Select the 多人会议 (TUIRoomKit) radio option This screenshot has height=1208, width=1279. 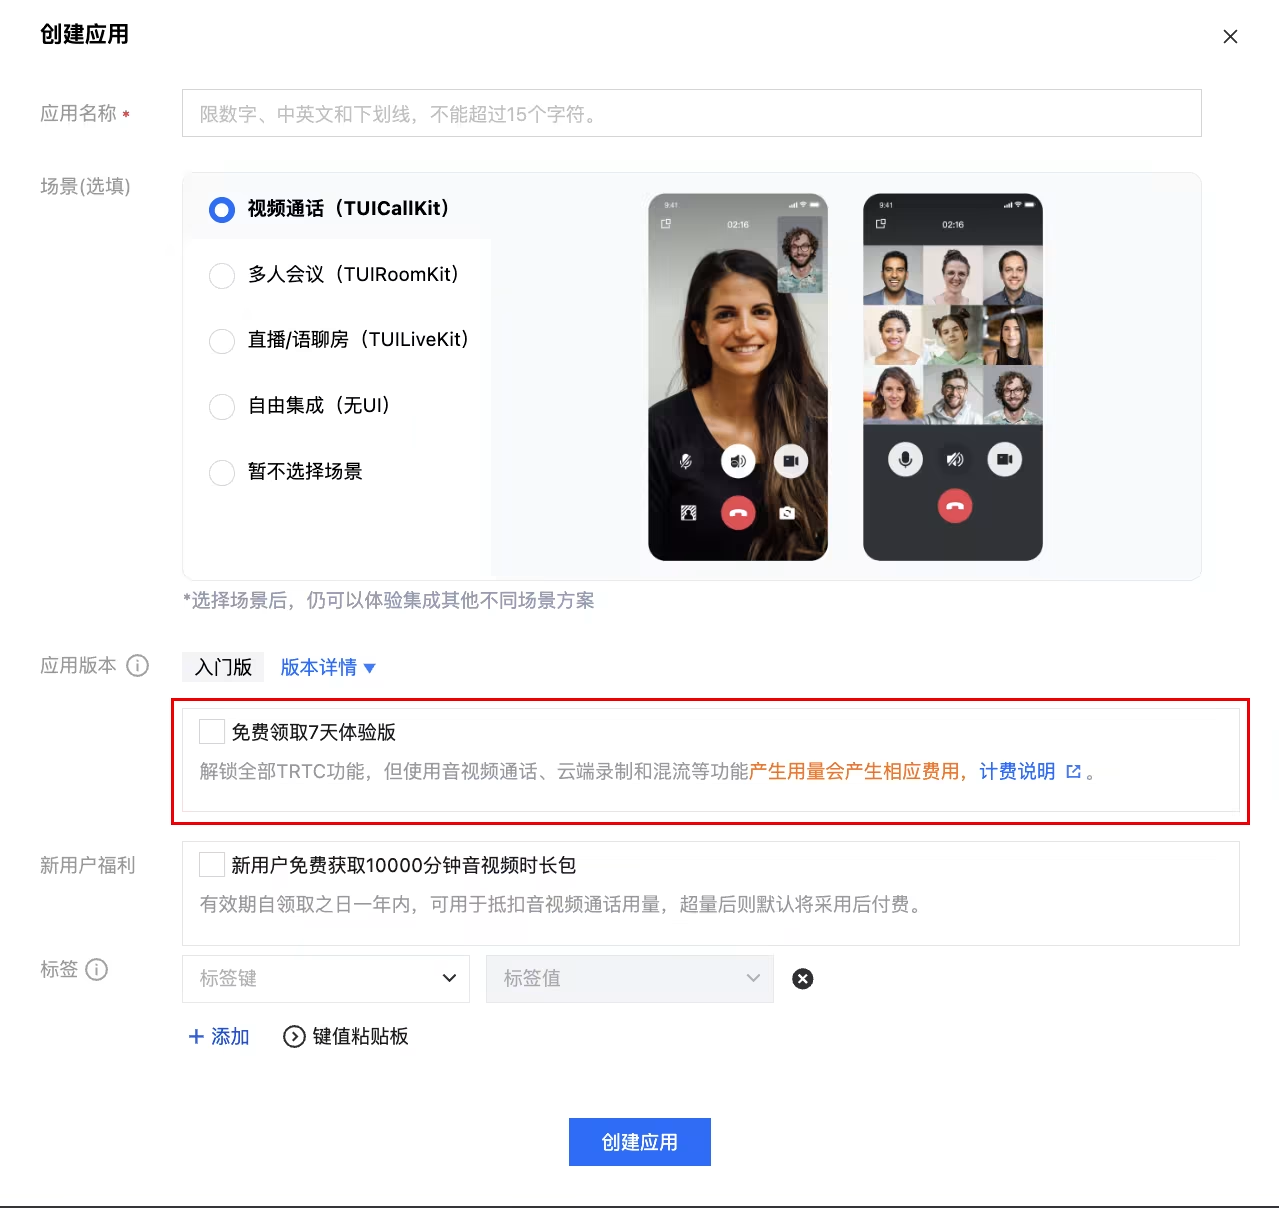(x=222, y=275)
